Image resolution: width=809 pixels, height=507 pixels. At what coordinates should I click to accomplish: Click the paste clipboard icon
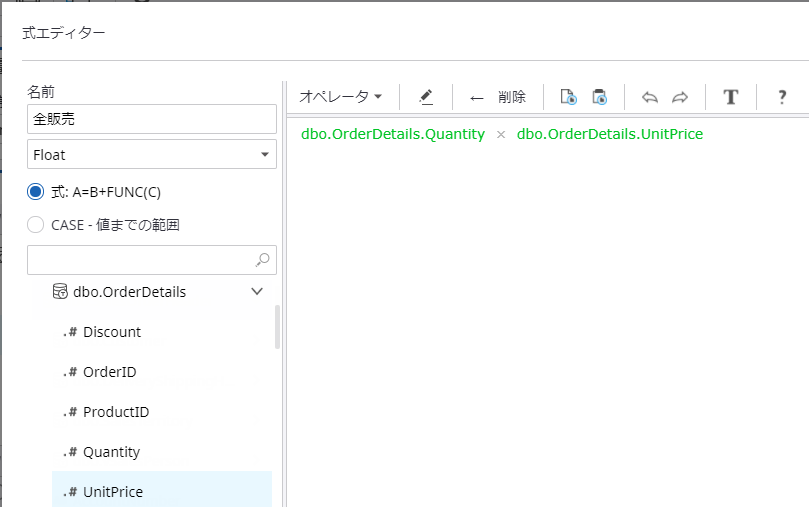pyautogui.click(x=599, y=97)
